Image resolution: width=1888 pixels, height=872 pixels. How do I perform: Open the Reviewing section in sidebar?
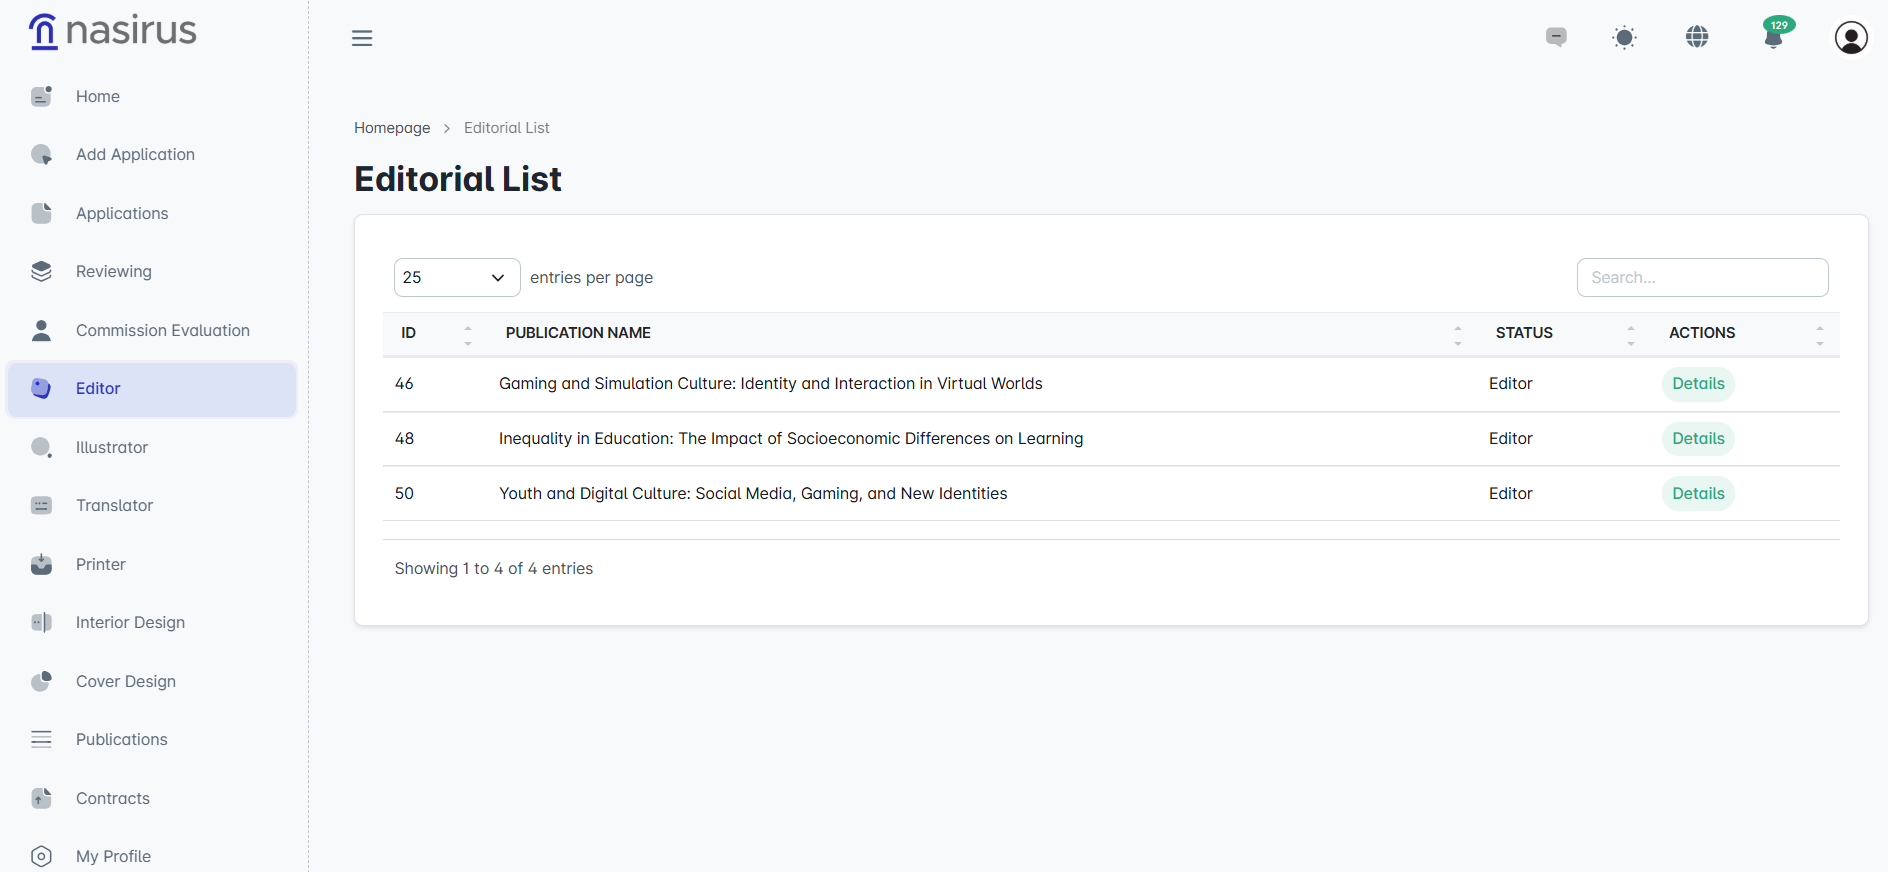[114, 272]
